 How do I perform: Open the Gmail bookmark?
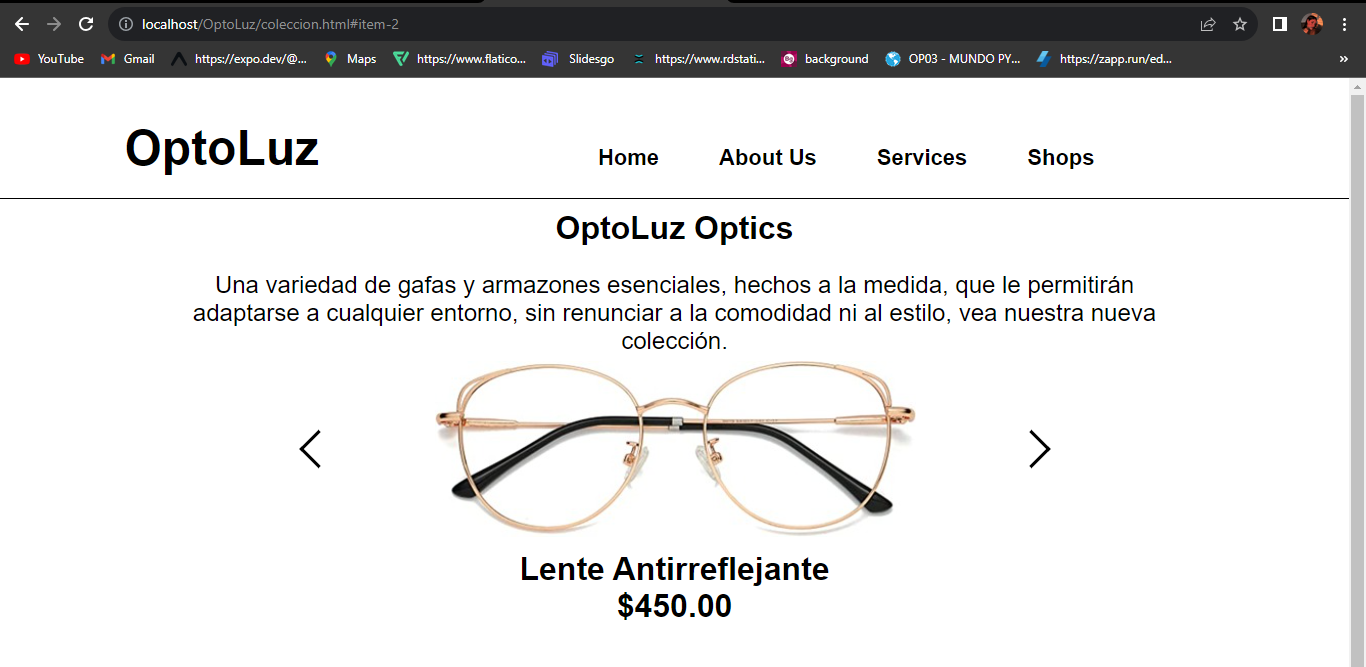[127, 59]
